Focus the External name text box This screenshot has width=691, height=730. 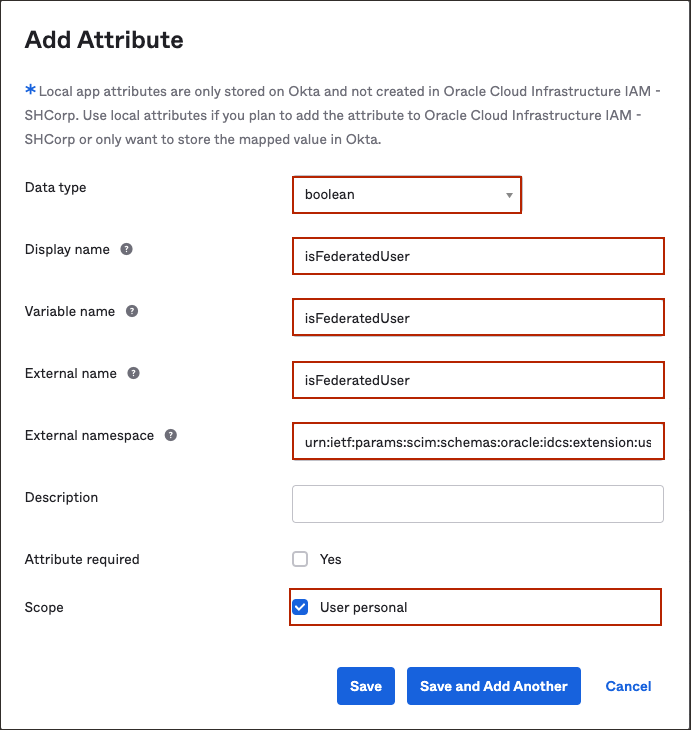478,380
